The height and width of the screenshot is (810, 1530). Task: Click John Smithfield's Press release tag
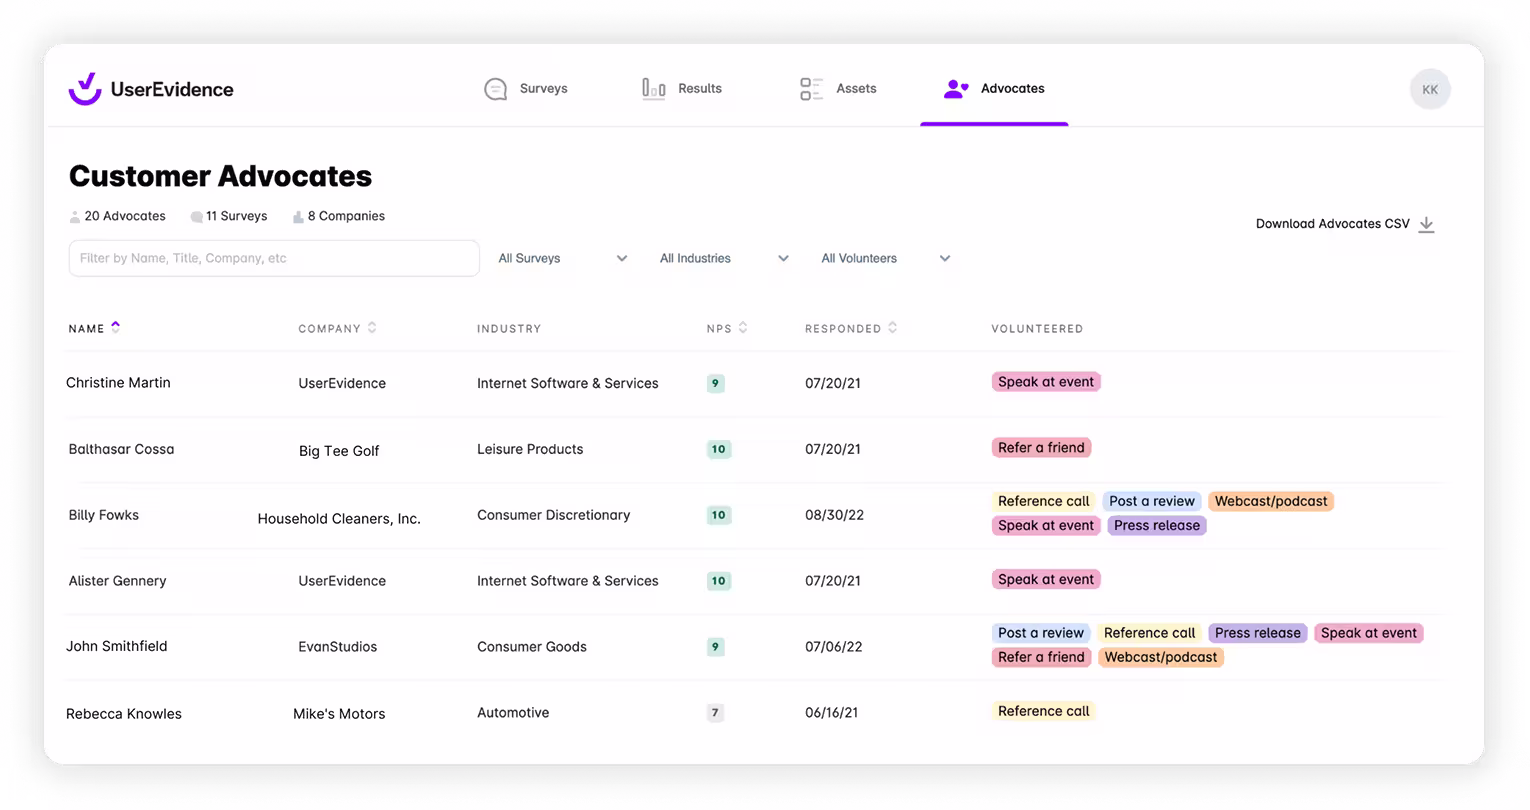click(1258, 633)
